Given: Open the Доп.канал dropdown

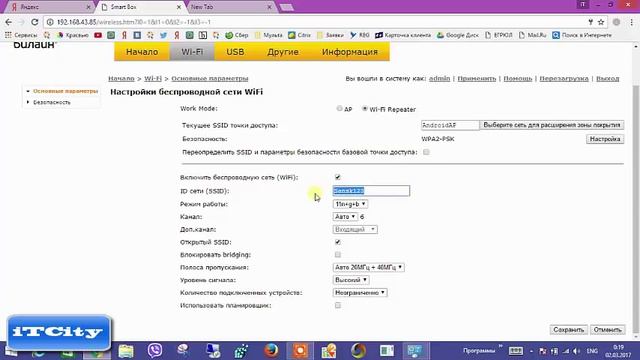Looking at the screenshot, I should [355, 229].
